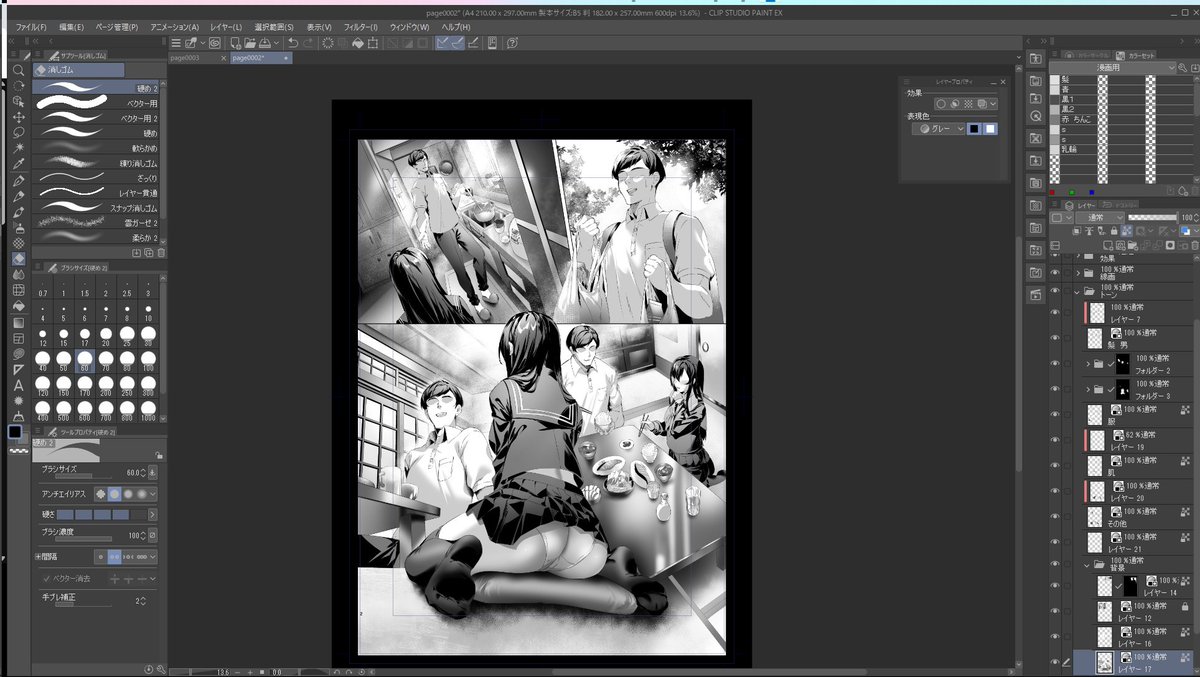The image size is (1200, 677).
Task: Collapse the 背景 layer folder
Action: pyautogui.click(x=1088, y=566)
